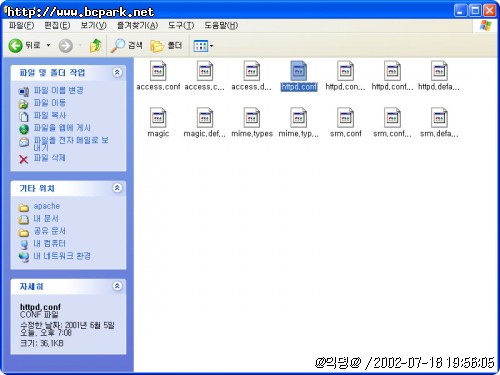Screen dimensions: 500x375
Task: Select the httpd.conf... file icon
Action: coord(392,71)
